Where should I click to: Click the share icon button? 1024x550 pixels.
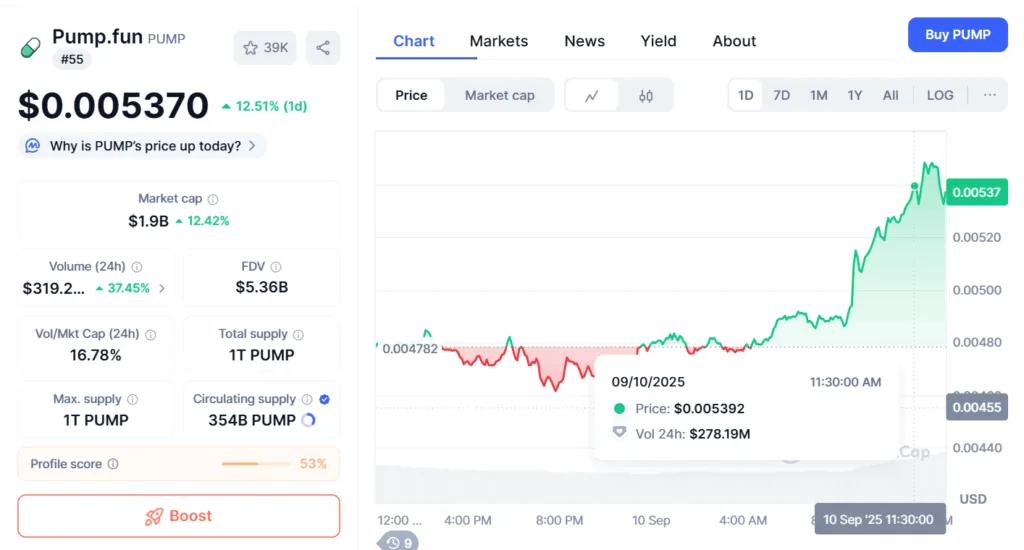point(323,48)
